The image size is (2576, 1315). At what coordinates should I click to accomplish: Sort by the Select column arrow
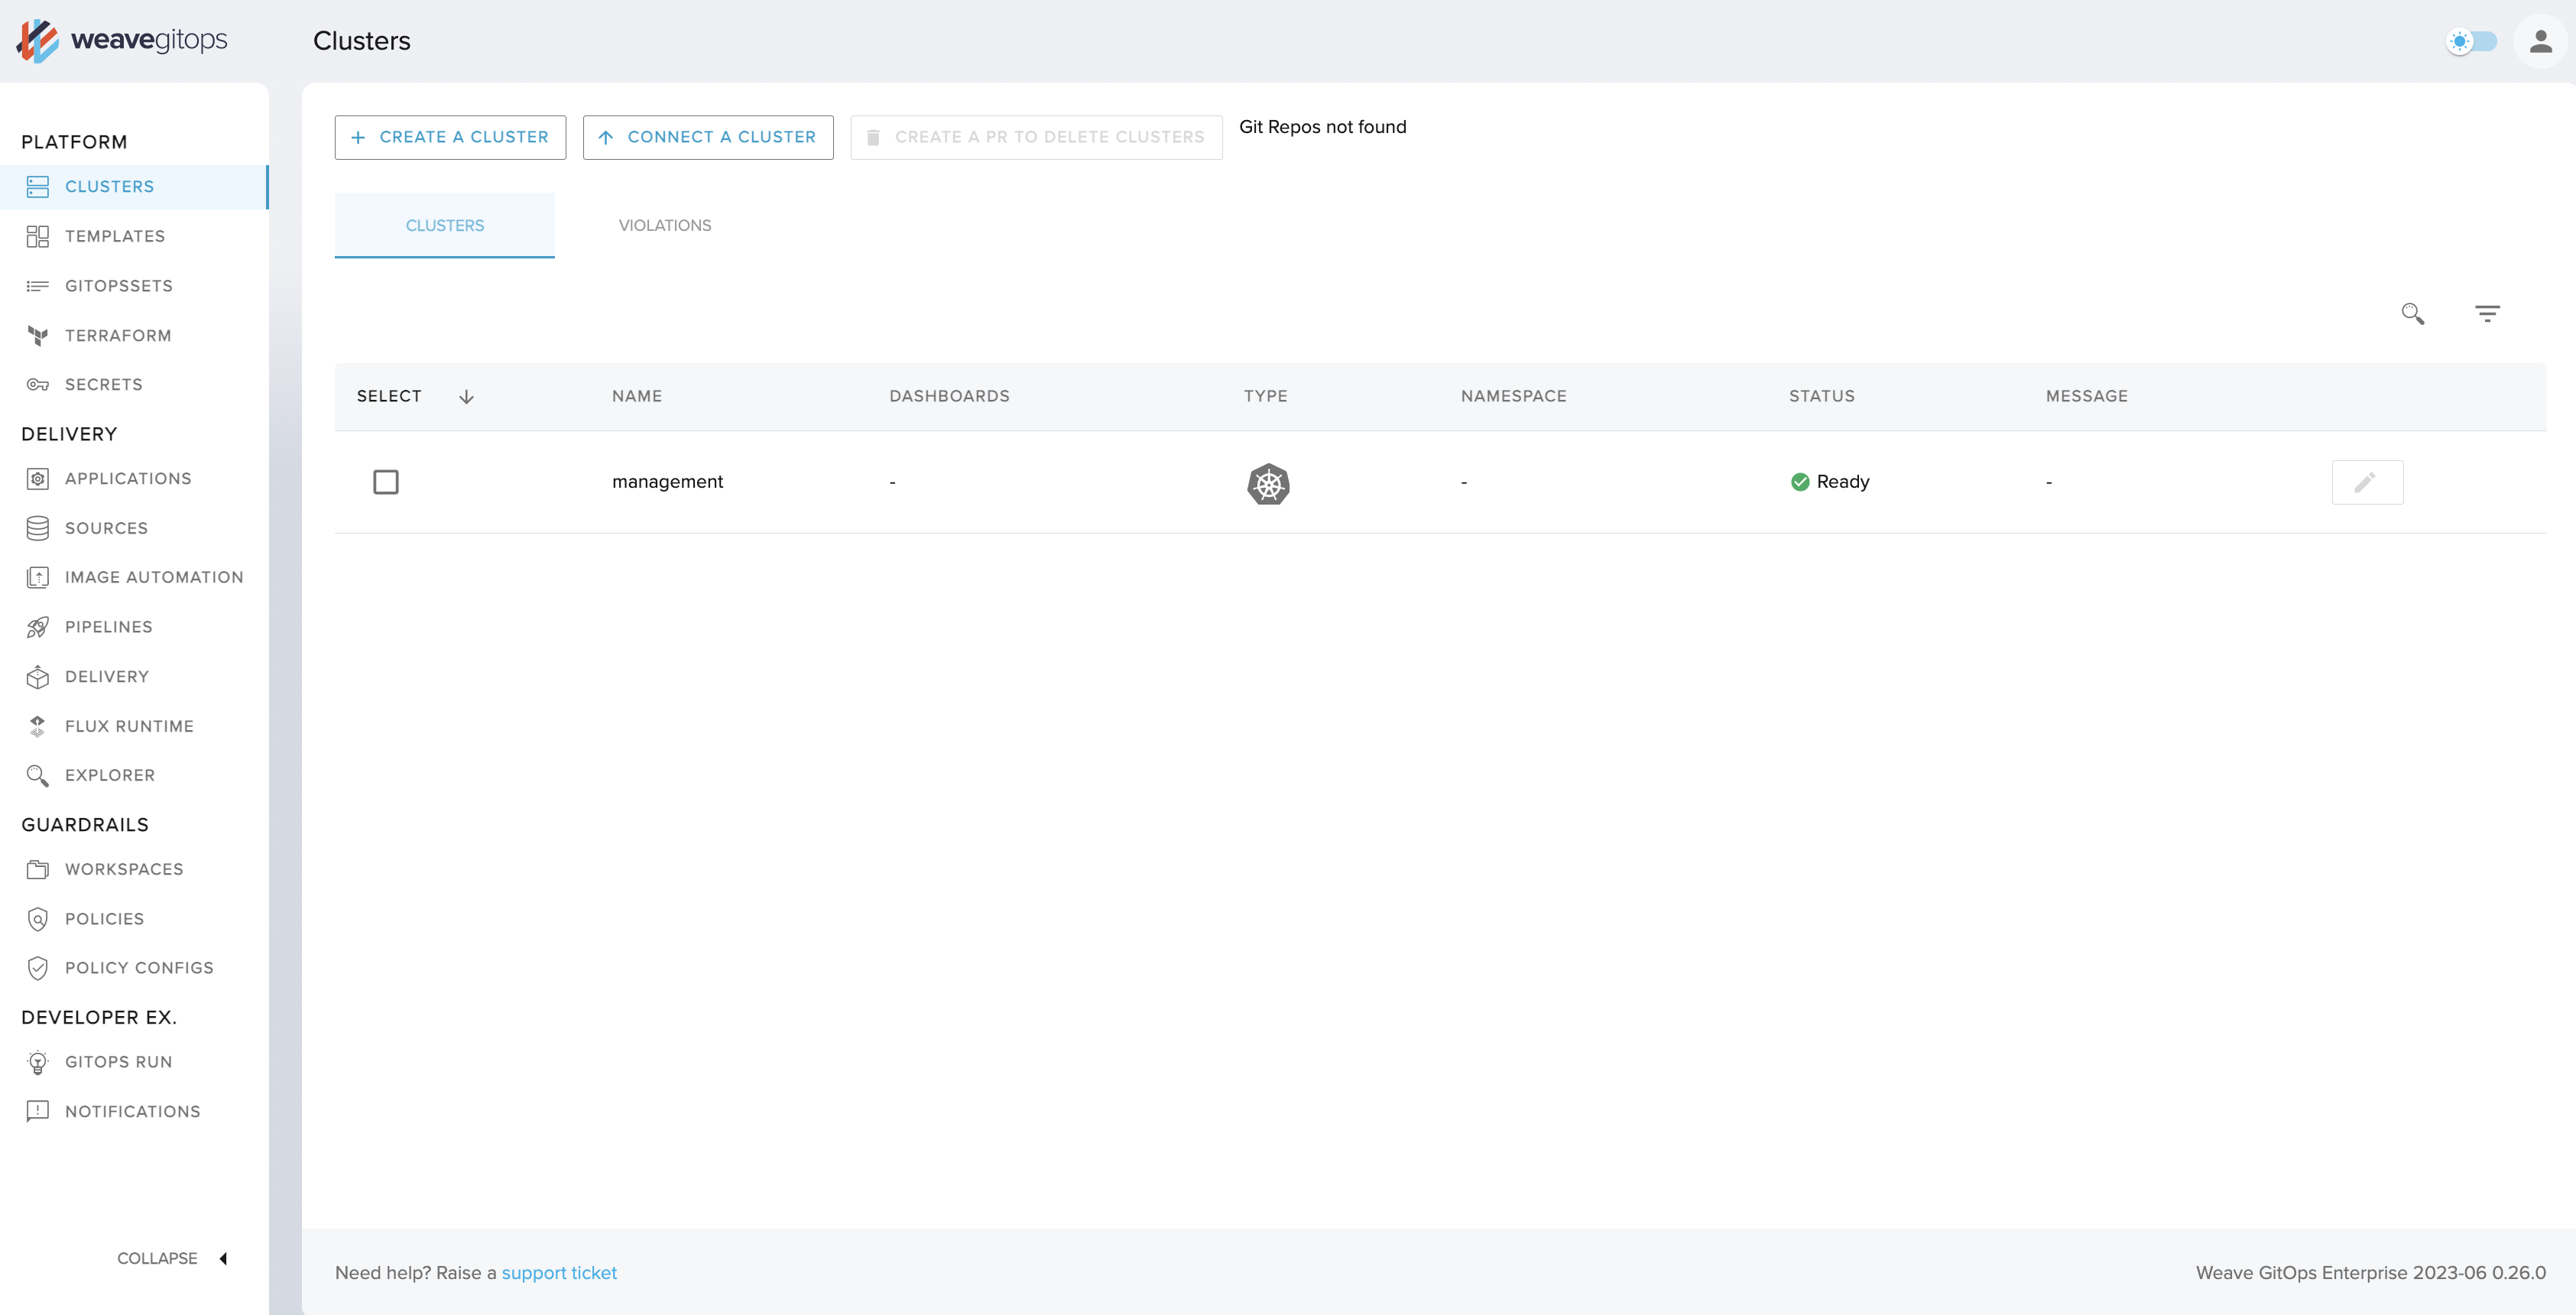[466, 397]
